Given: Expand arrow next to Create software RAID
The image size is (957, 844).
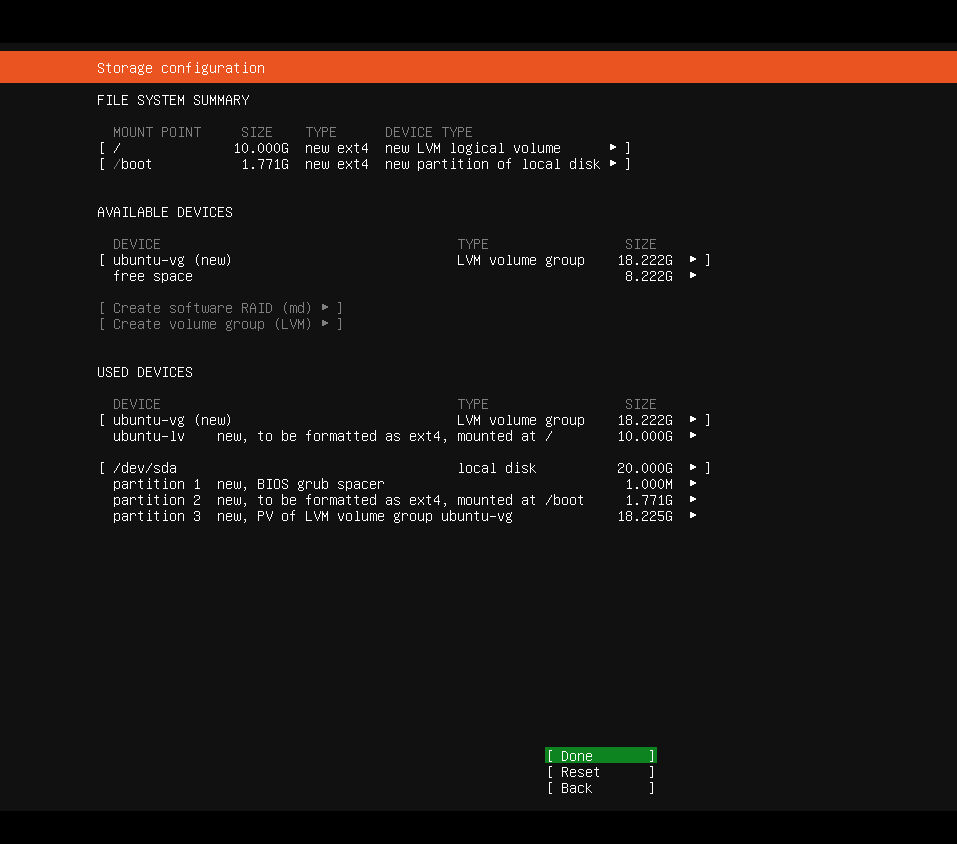Looking at the screenshot, I should pos(325,308).
